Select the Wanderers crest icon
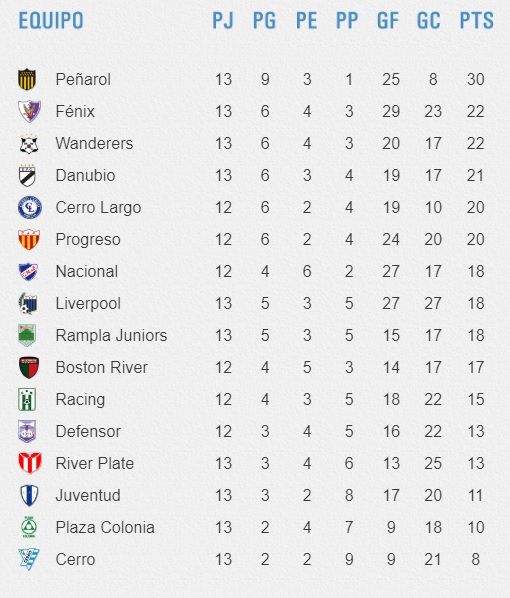 [x=29, y=143]
